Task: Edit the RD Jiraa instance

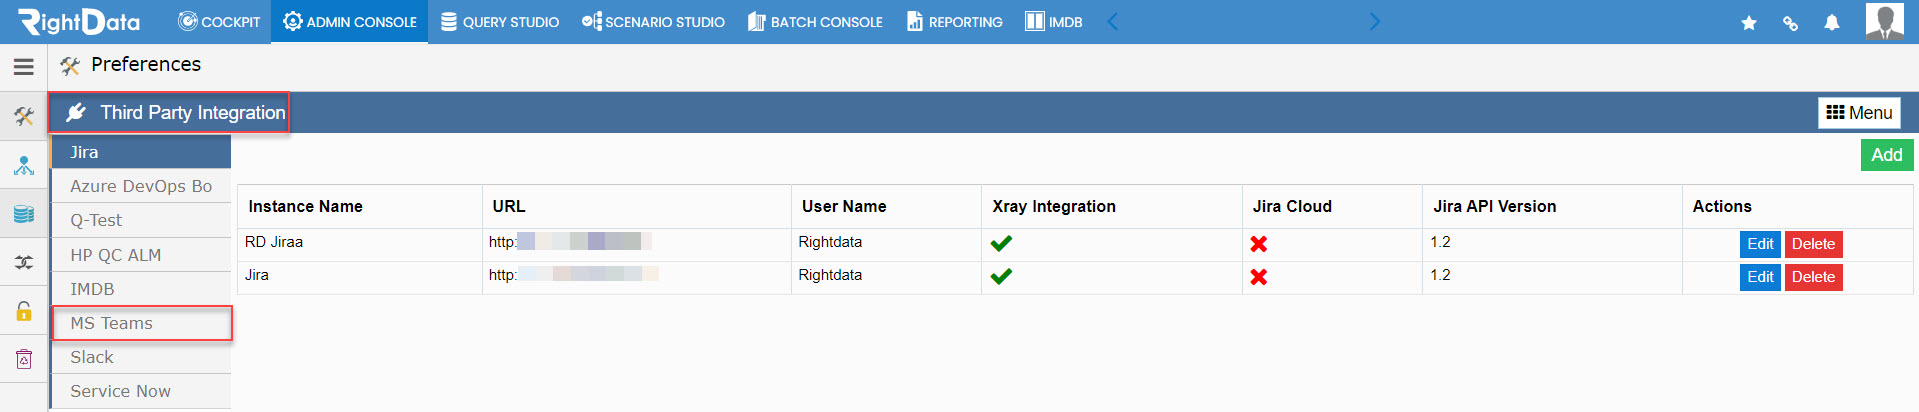Action: (x=1760, y=244)
